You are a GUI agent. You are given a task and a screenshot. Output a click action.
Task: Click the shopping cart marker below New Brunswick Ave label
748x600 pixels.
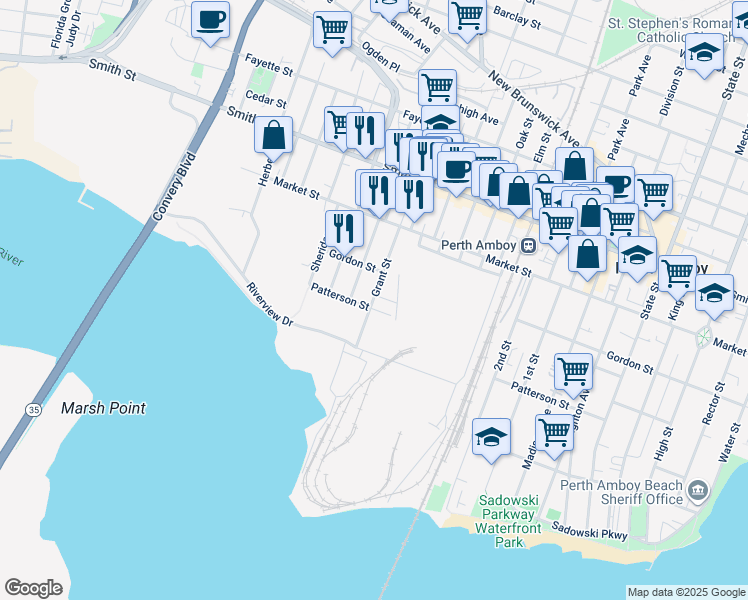point(652,191)
